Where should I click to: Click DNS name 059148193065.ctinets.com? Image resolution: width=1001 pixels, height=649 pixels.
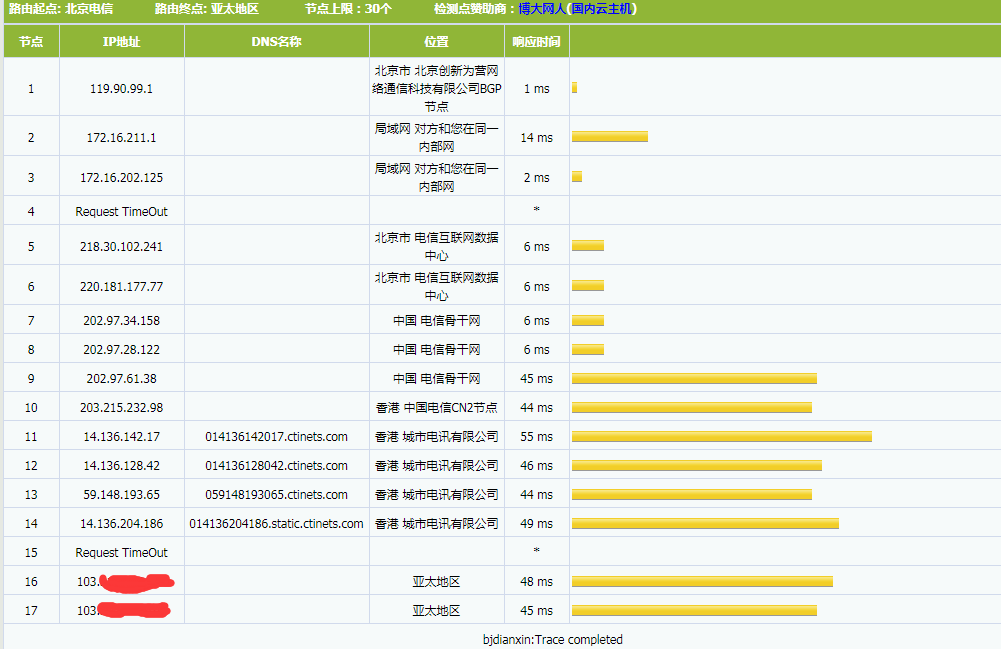[x=276, y=495]
